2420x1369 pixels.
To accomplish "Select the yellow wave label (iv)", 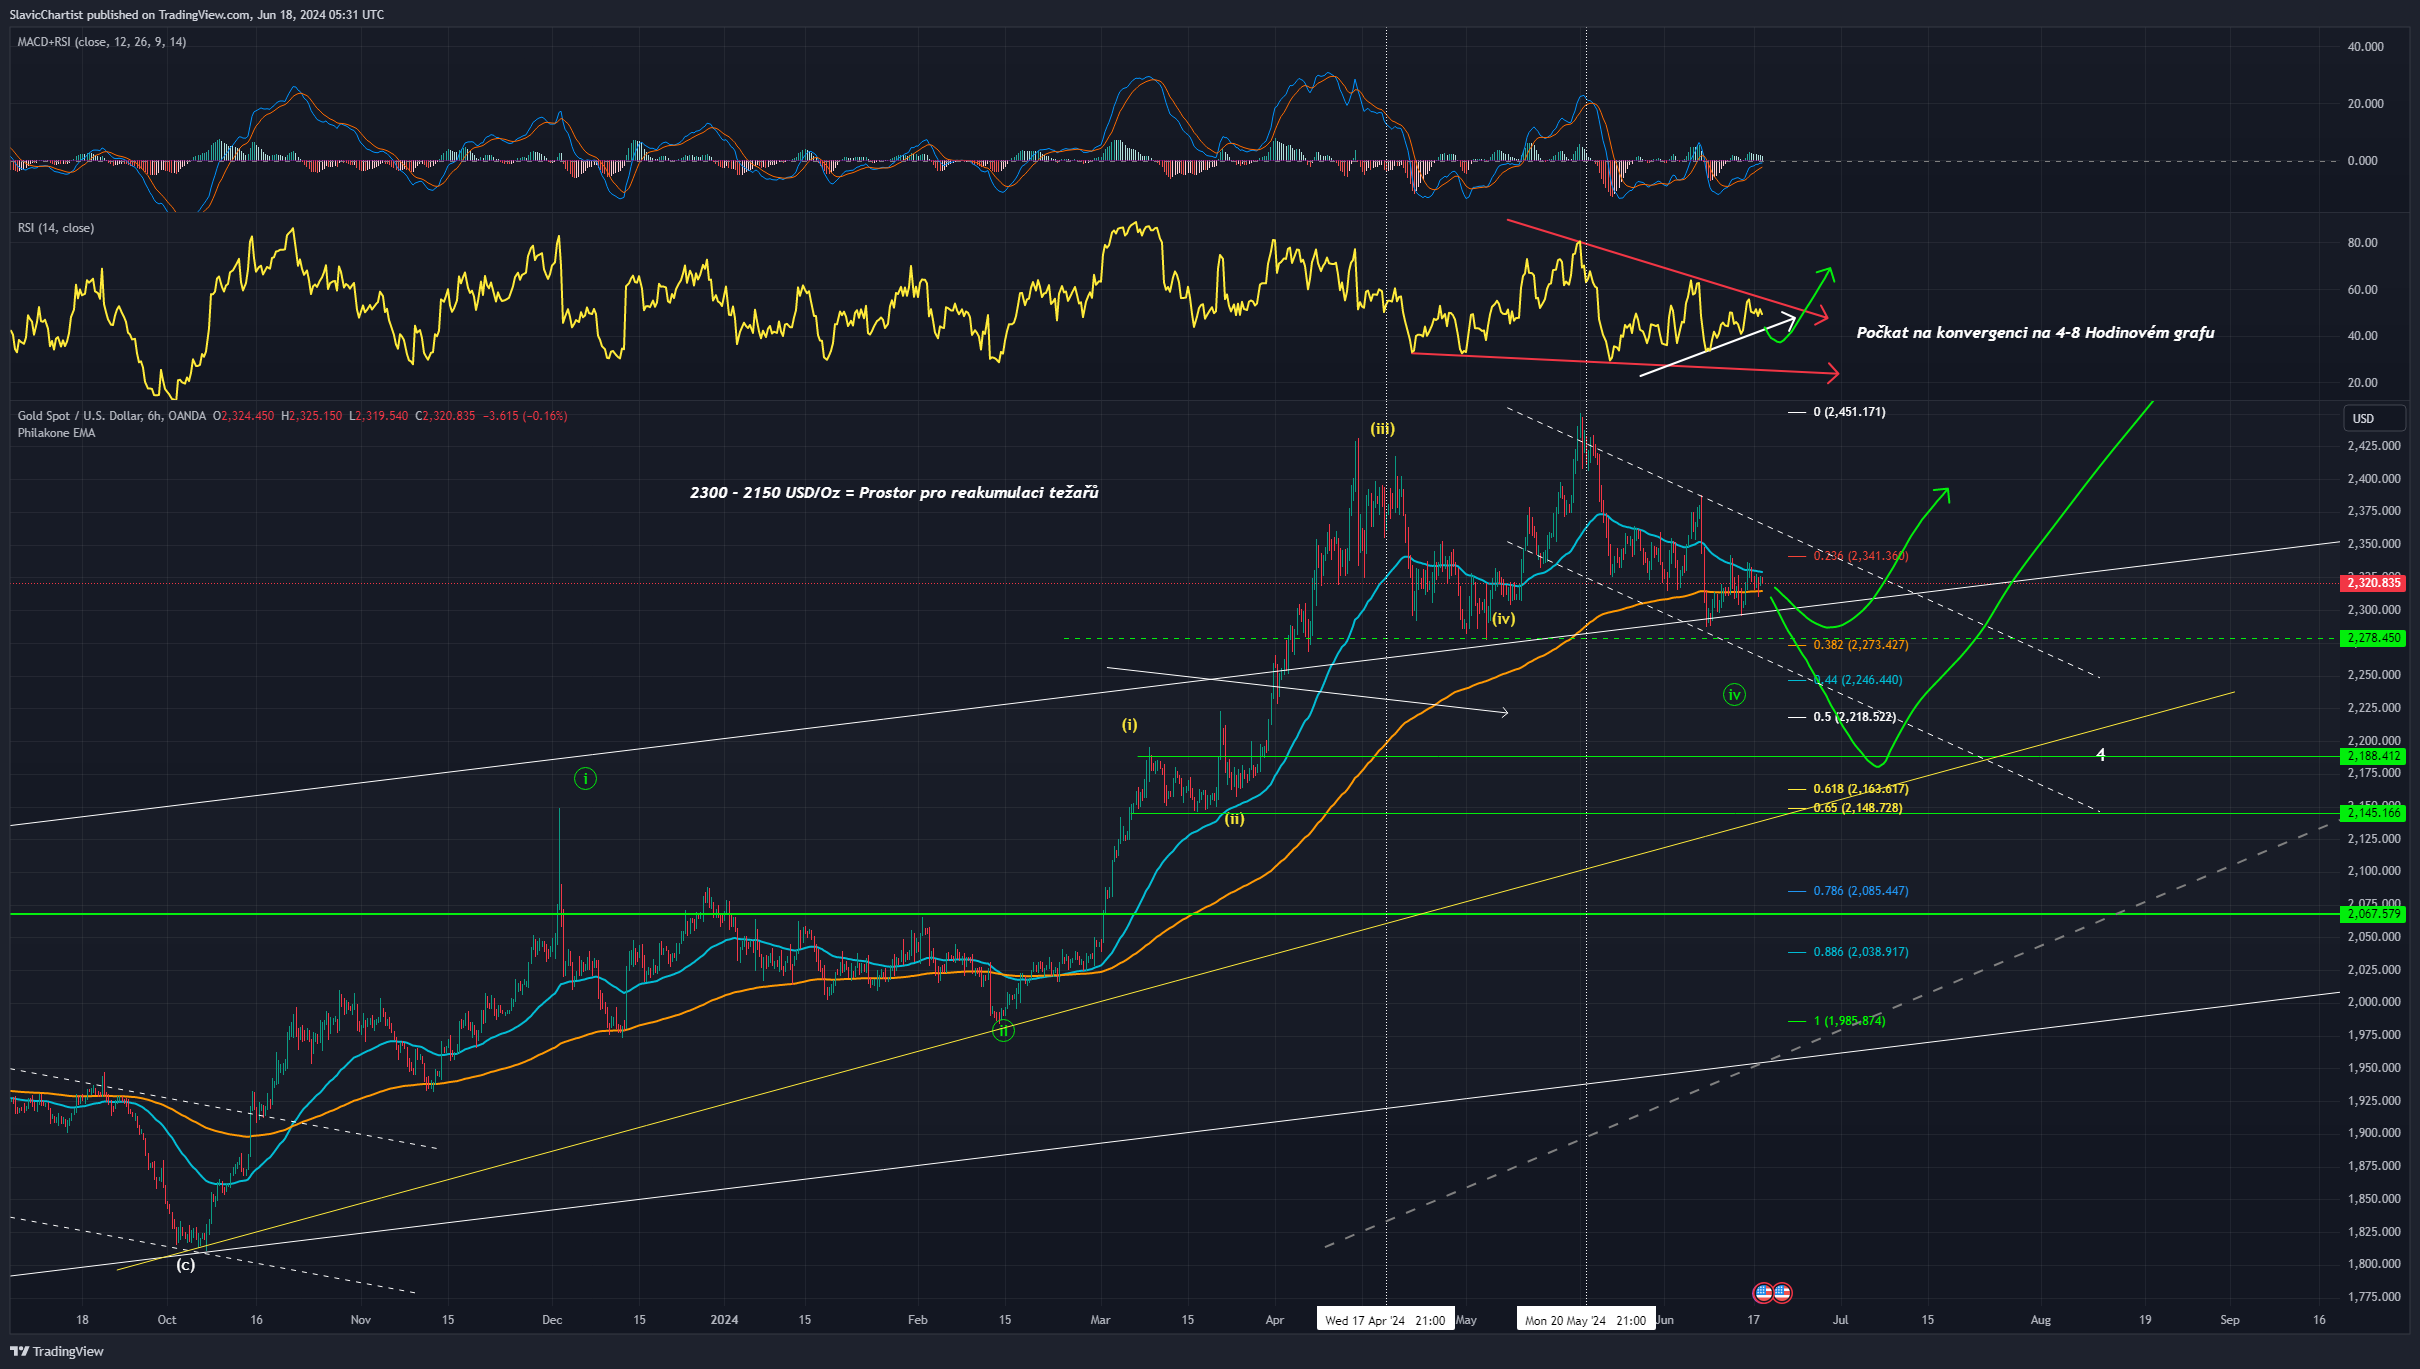I will click(1504, 619).
